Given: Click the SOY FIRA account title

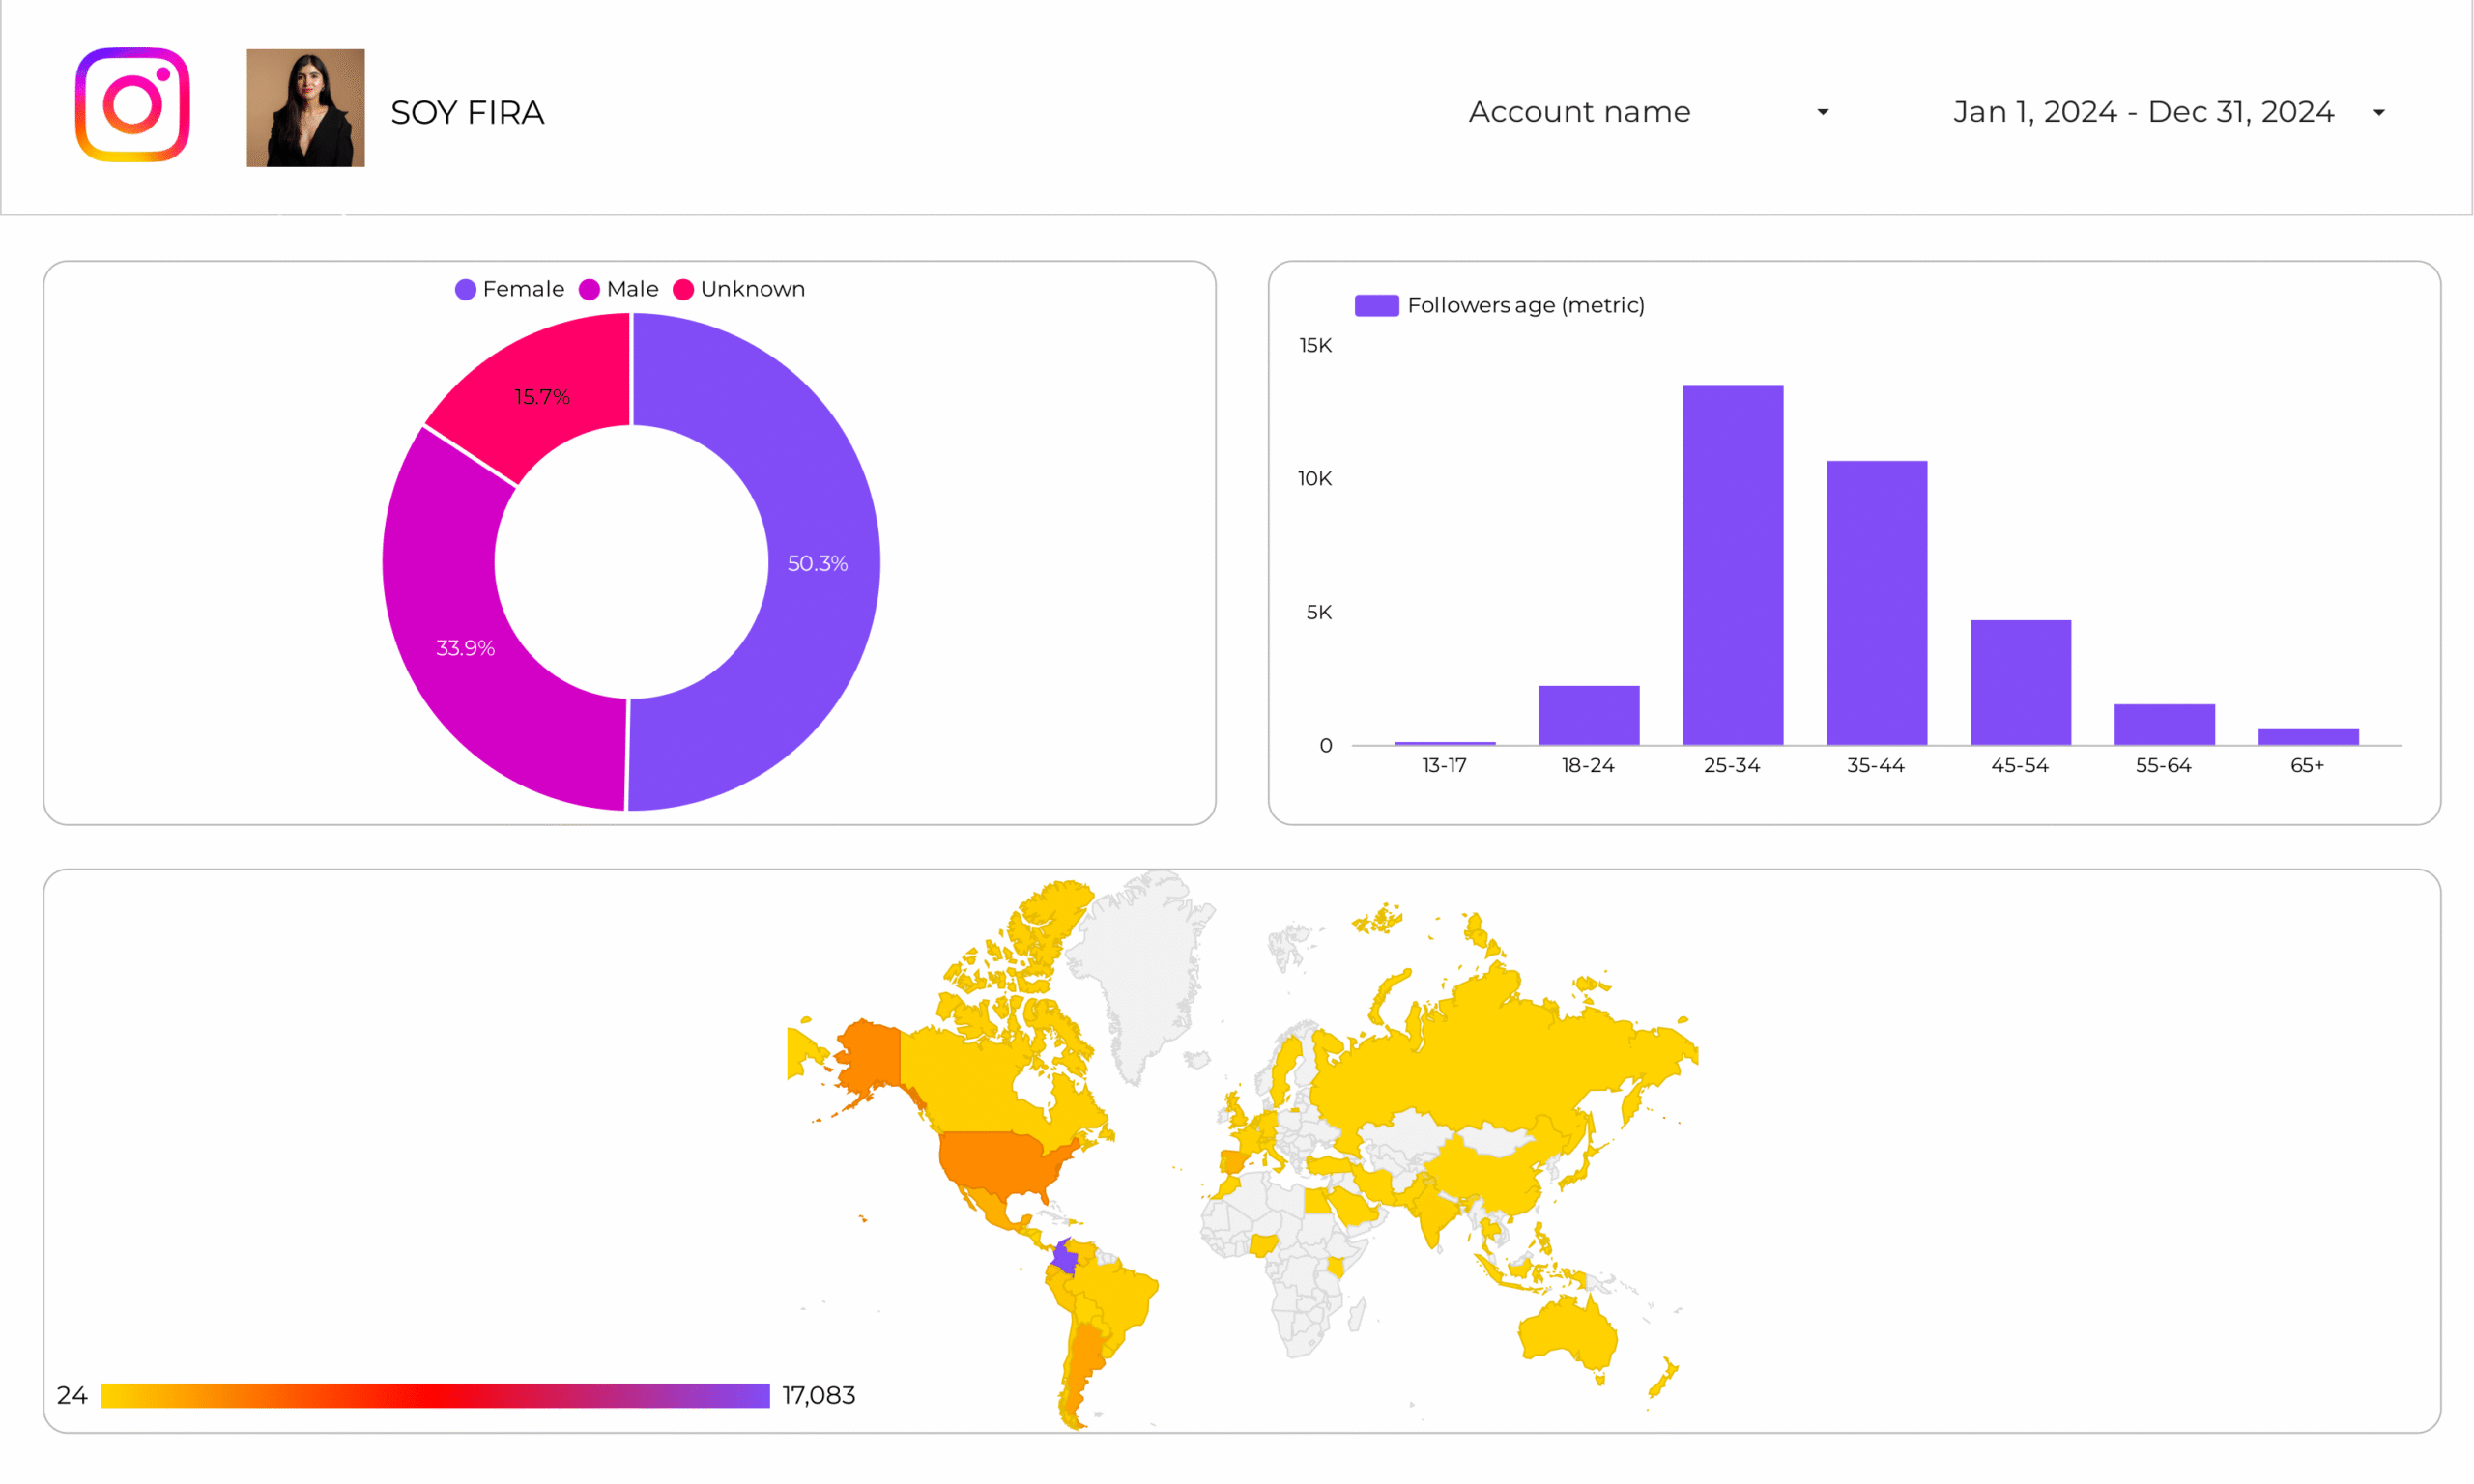Looking at the screenshot, I should pos(467,112).
